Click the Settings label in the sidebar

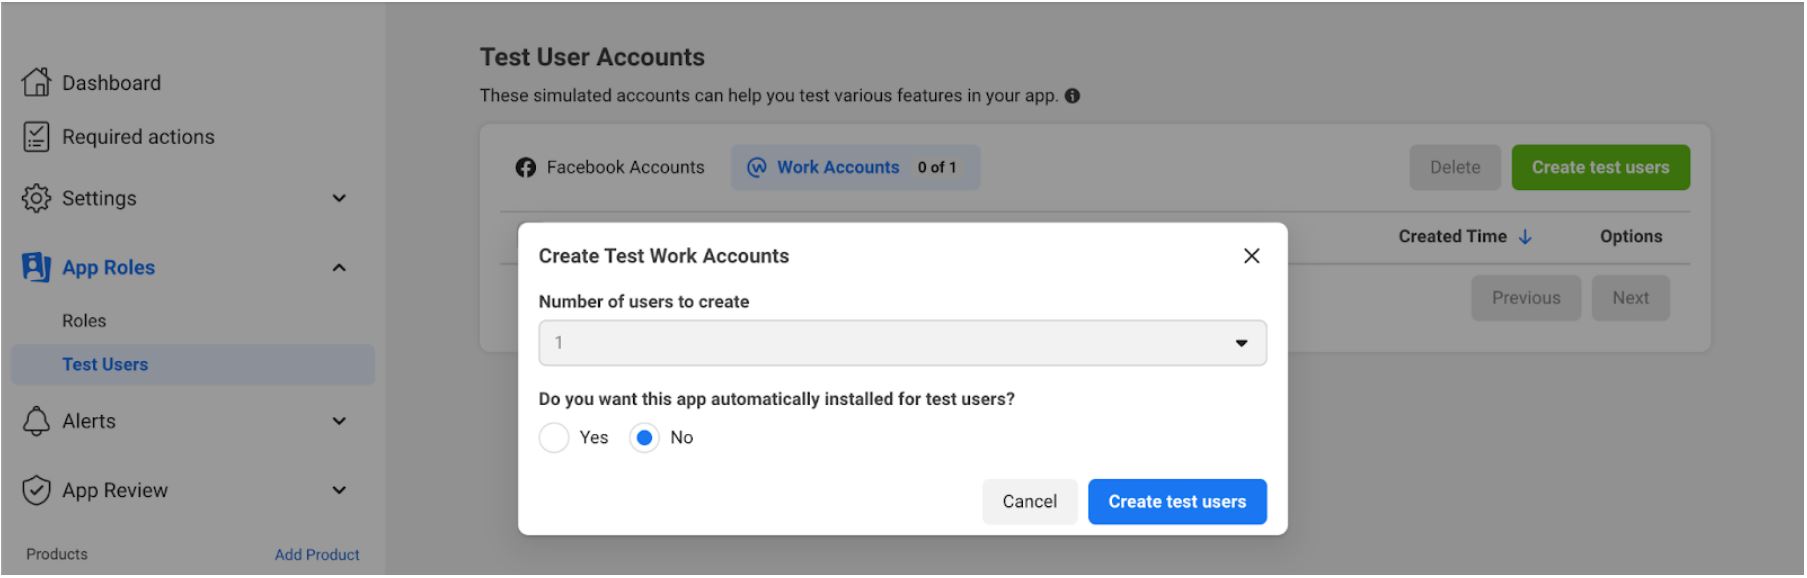[99, 198]
